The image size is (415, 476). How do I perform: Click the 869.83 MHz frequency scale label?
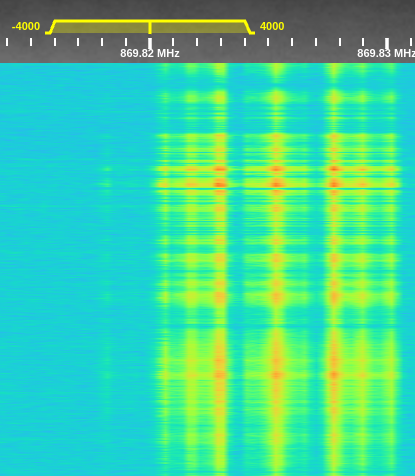386,53
